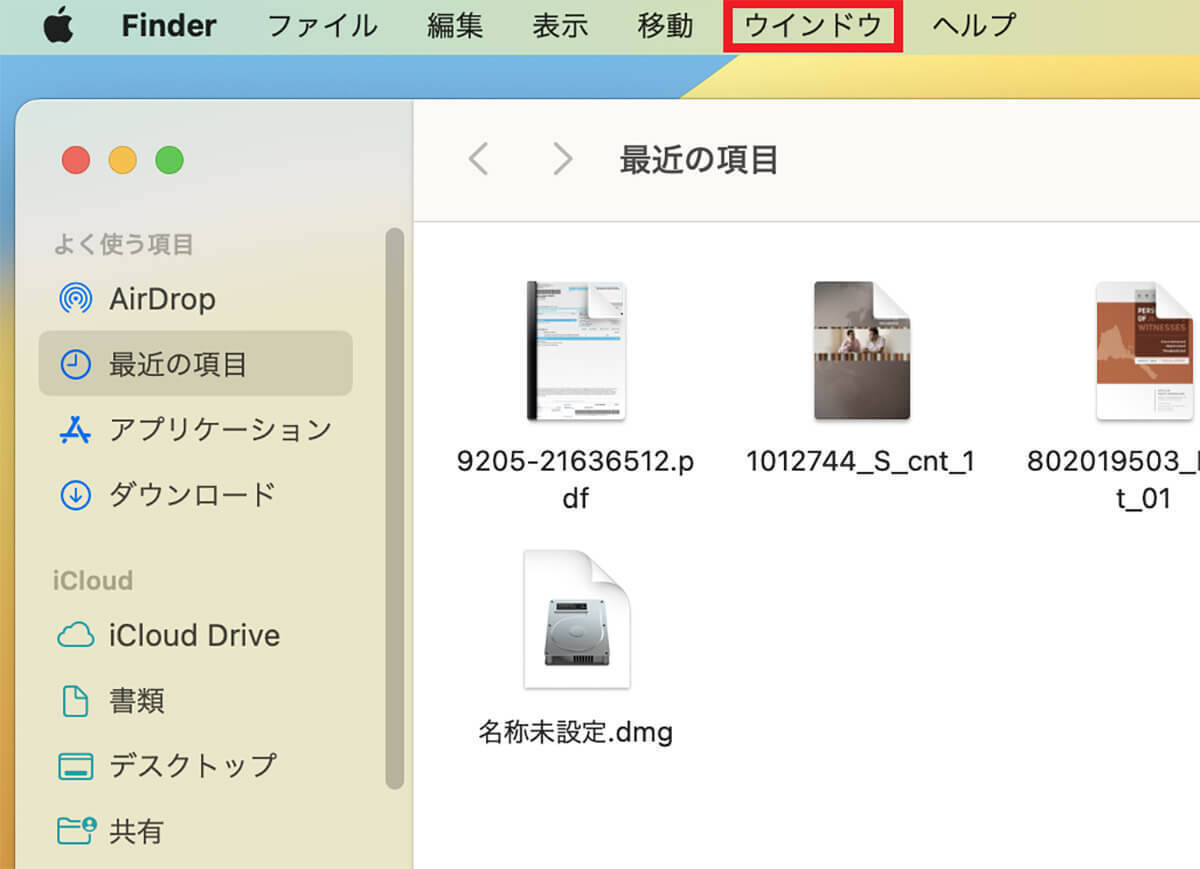Open the 編集 menu
This screenshot has width=1200, height=869.
tap(455, 25)
